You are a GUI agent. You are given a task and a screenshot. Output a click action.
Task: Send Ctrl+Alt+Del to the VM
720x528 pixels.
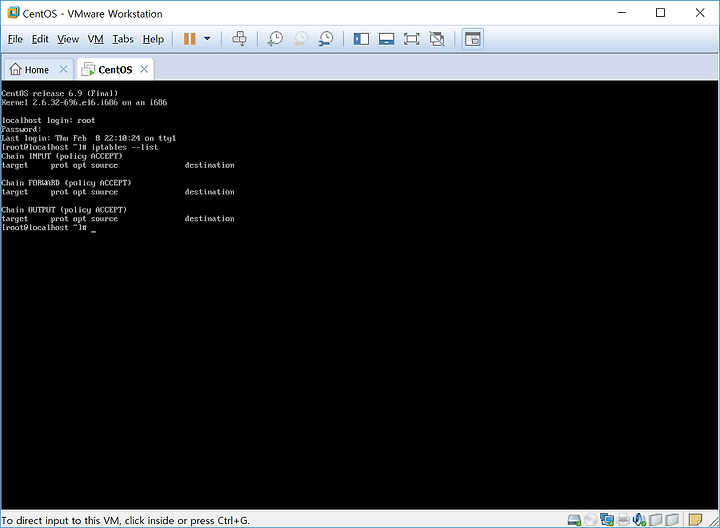[239, 39]
